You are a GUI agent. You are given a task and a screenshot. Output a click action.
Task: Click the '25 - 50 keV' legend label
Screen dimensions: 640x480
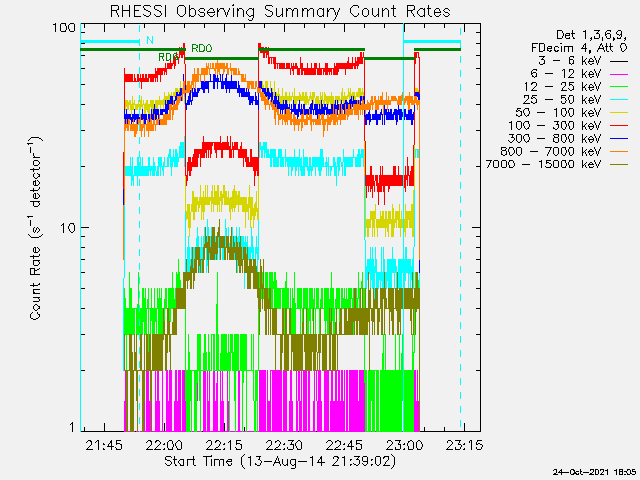pyautogui.click(x=562, y=100)
